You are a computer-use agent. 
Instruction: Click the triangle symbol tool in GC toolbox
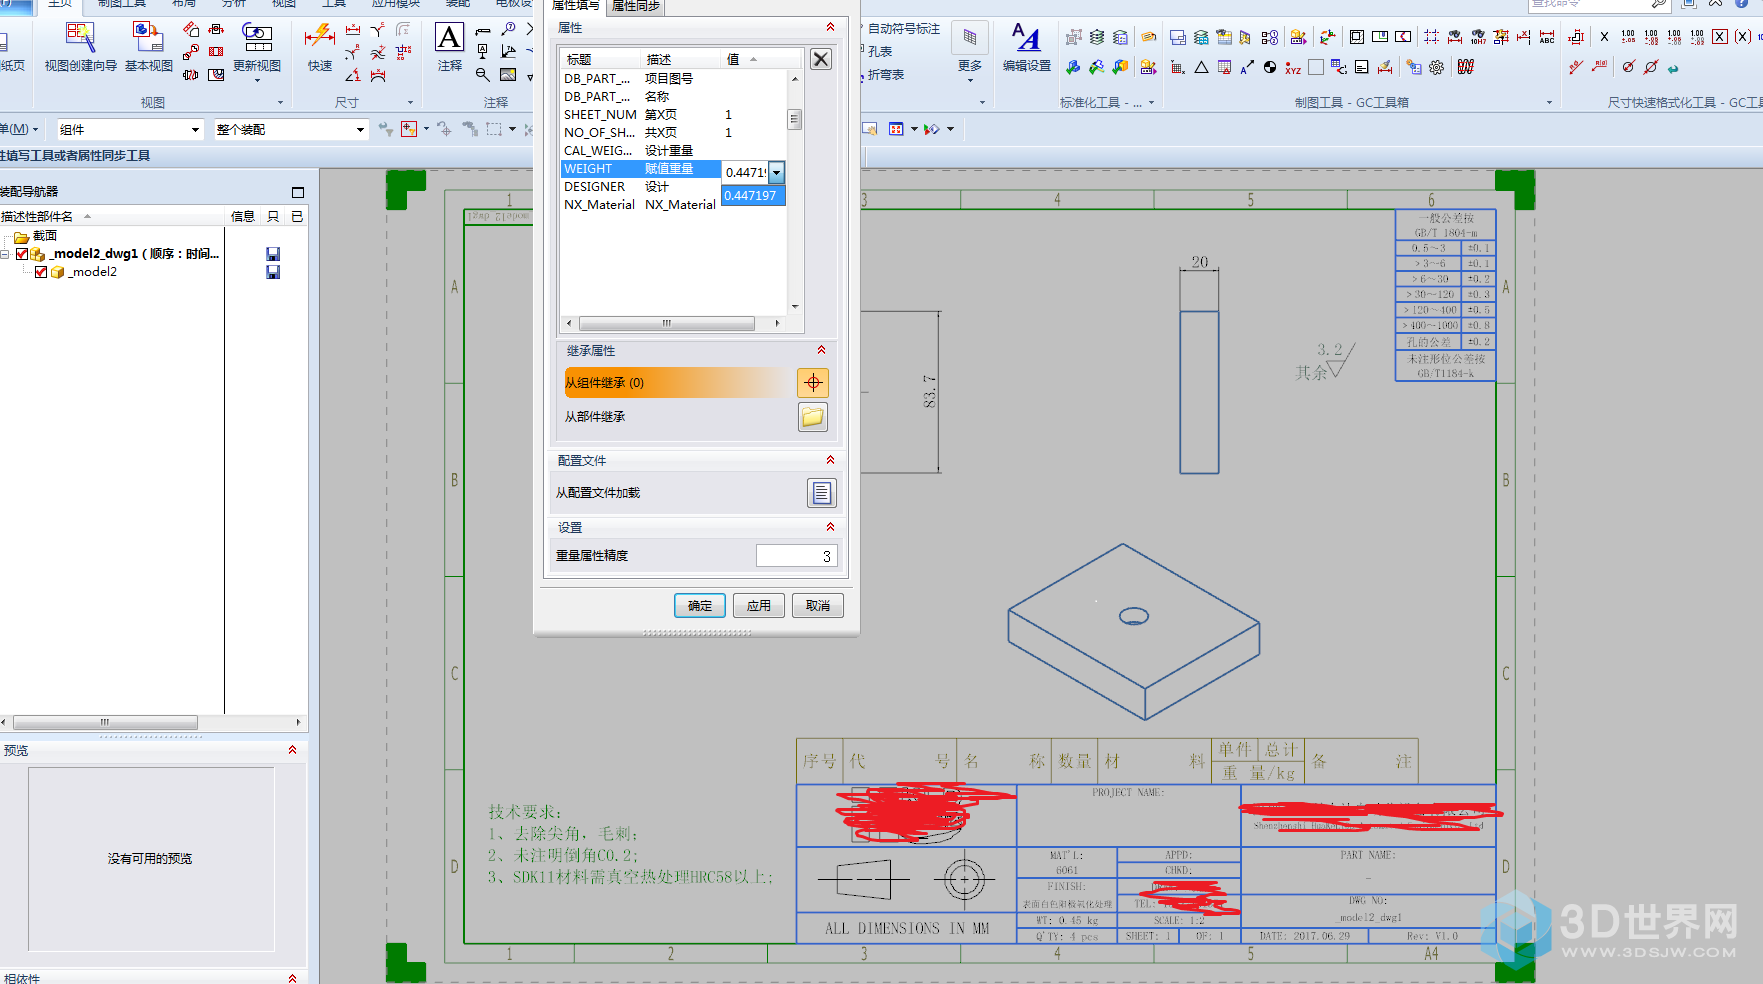tap(1201, 67)
